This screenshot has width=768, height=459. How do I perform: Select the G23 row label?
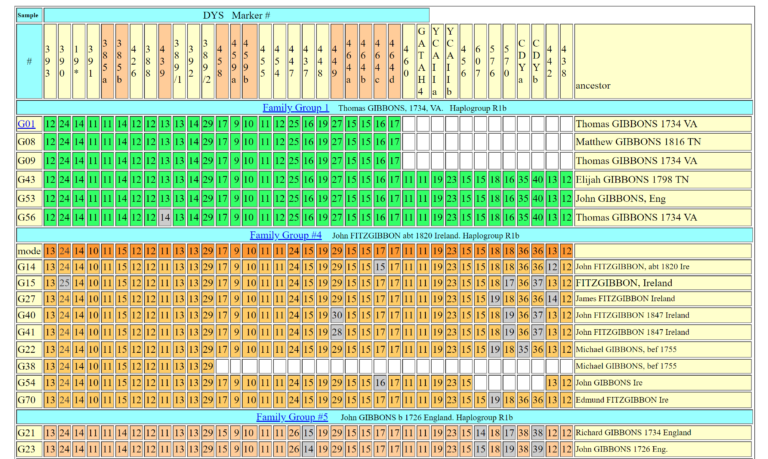pos(27,450)
